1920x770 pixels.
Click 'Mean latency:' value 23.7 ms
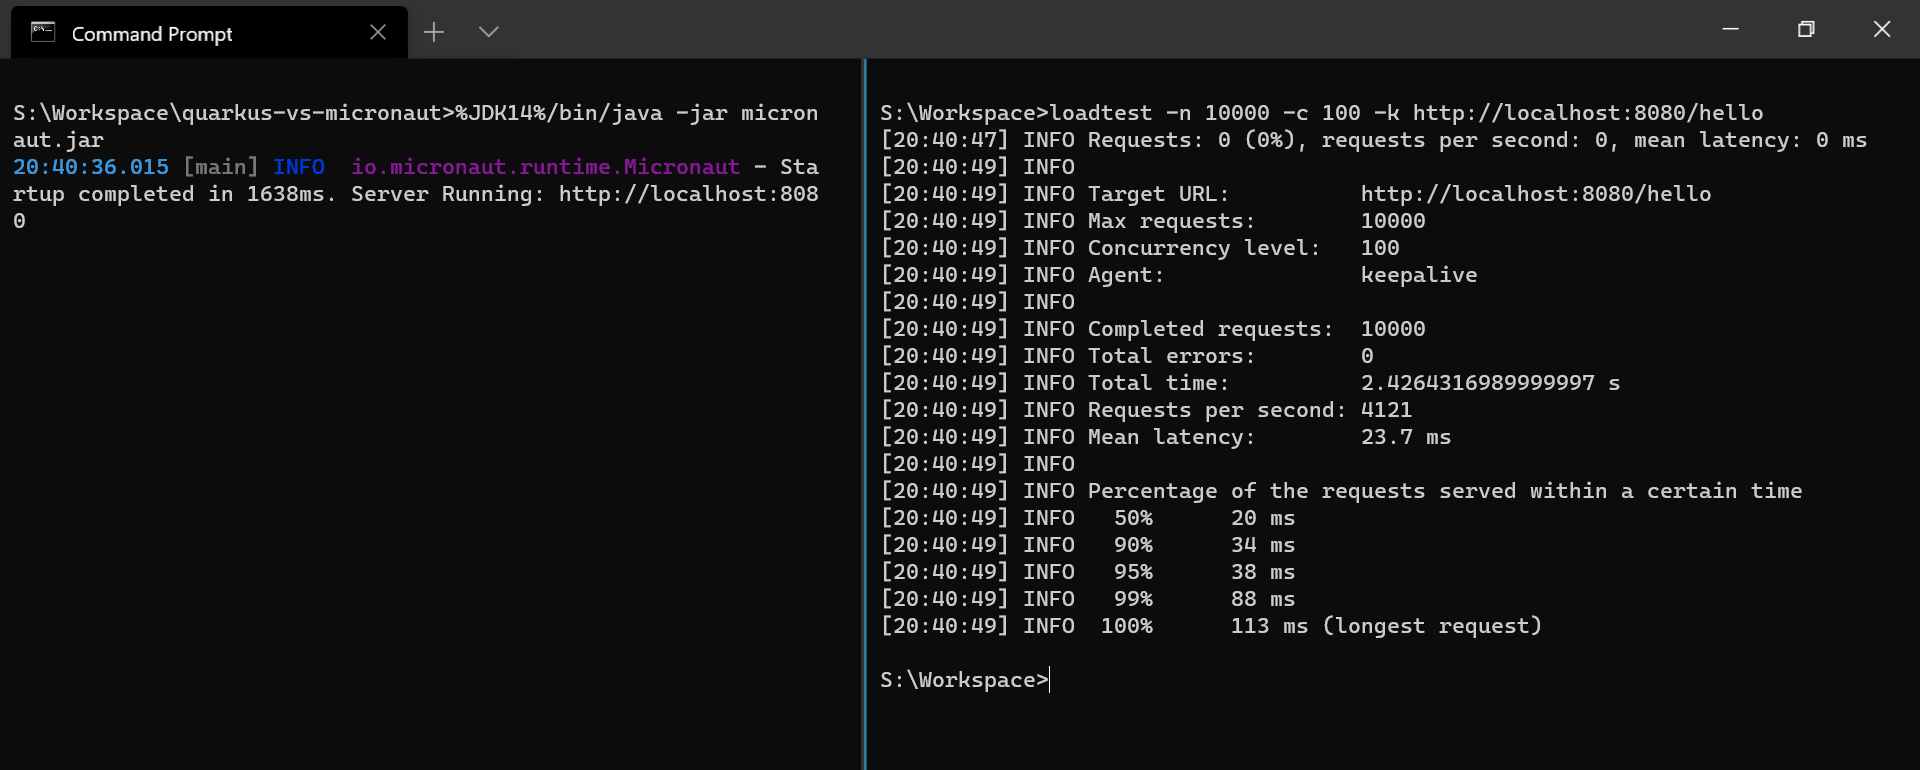click(1406, 437)
